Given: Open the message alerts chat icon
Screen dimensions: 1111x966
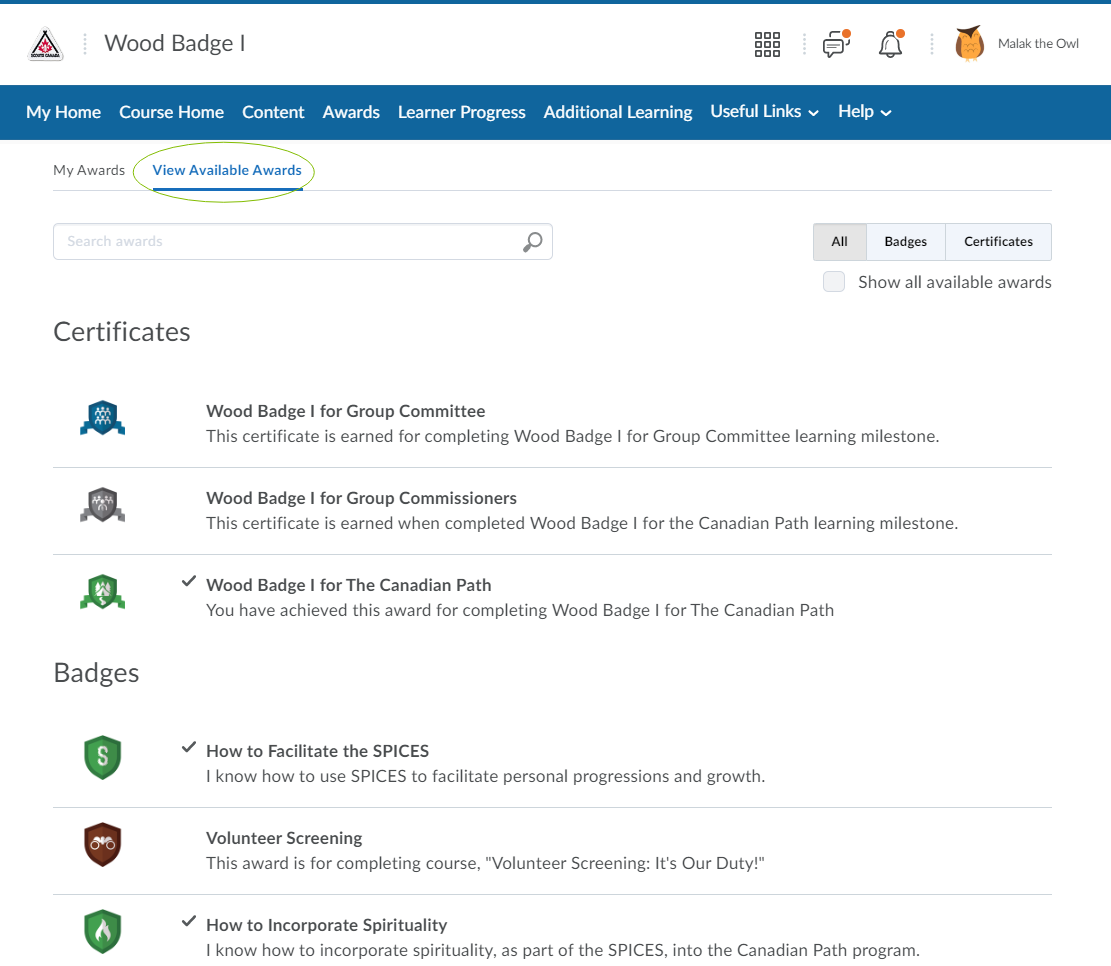Looking at the screenshot, I should click(835, 44).
